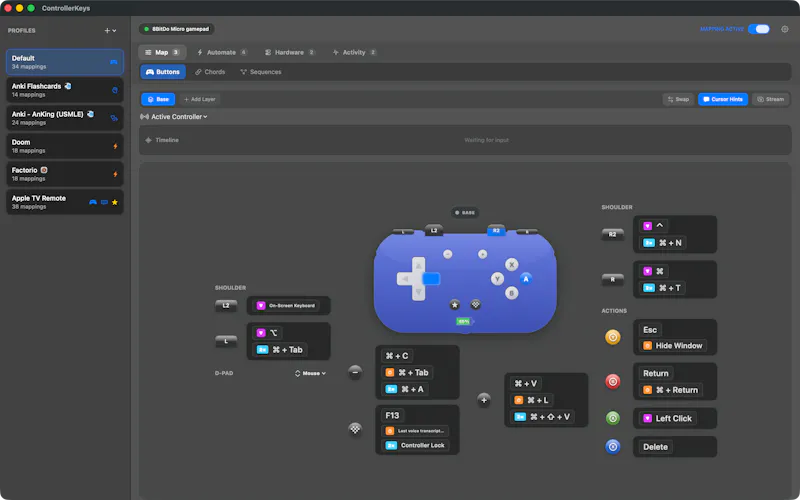
Task: Click the Timeline sparkle icon
Action: click(x=148, y=140)
